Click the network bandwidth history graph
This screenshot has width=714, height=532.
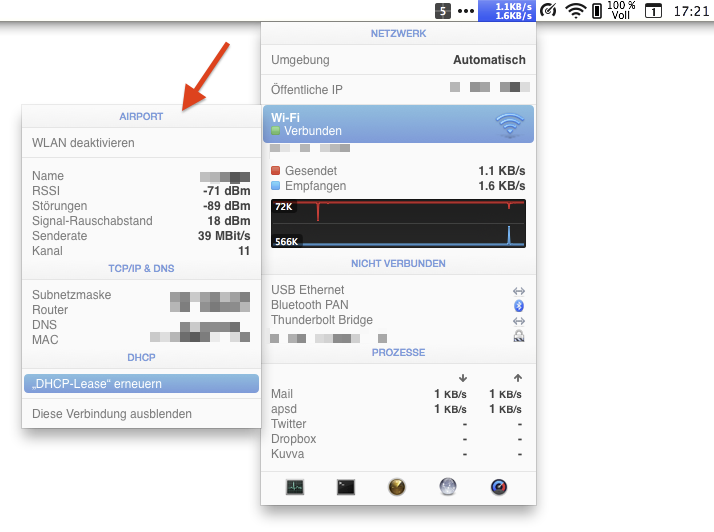(x=398, y=223)
